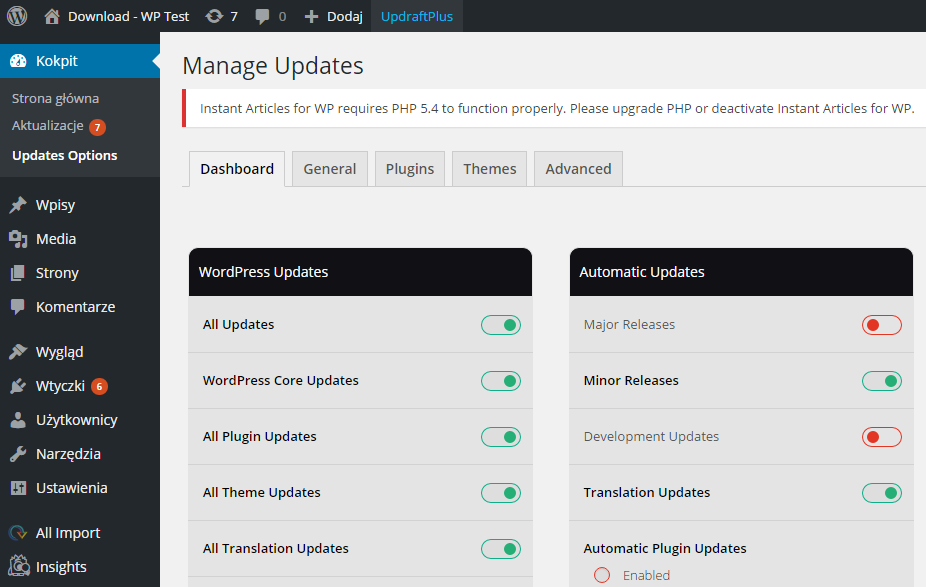The height and width of the screenshot is (587, 926).
Task: Toggle the All Theme Updates switch
Action: click(501, 493)
